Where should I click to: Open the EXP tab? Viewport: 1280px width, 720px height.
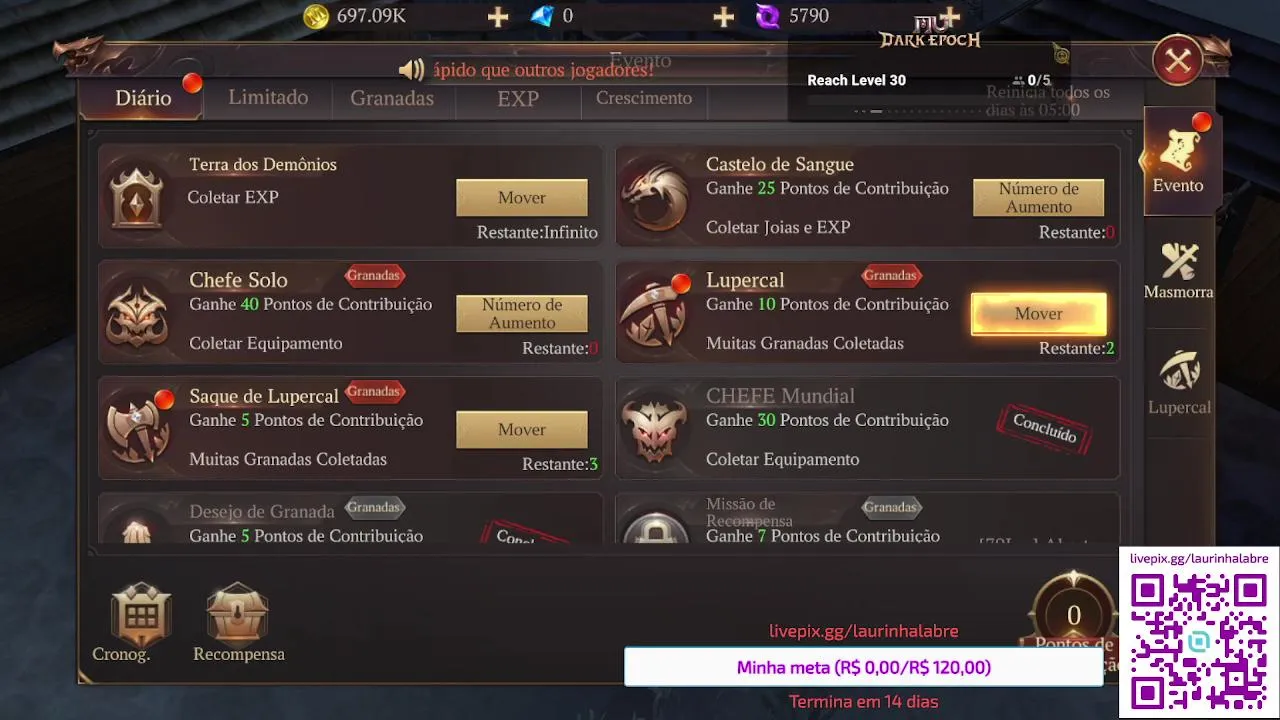518,98
